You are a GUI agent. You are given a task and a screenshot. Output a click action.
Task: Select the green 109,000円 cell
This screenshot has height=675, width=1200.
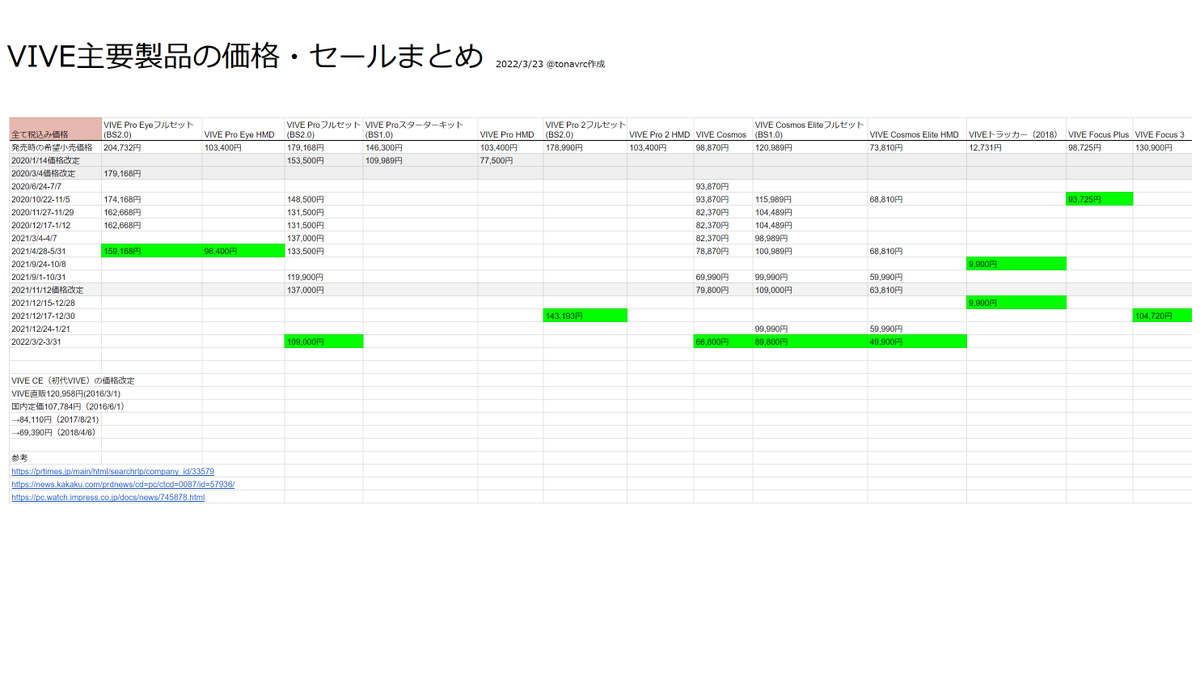(x=324, y=342)
